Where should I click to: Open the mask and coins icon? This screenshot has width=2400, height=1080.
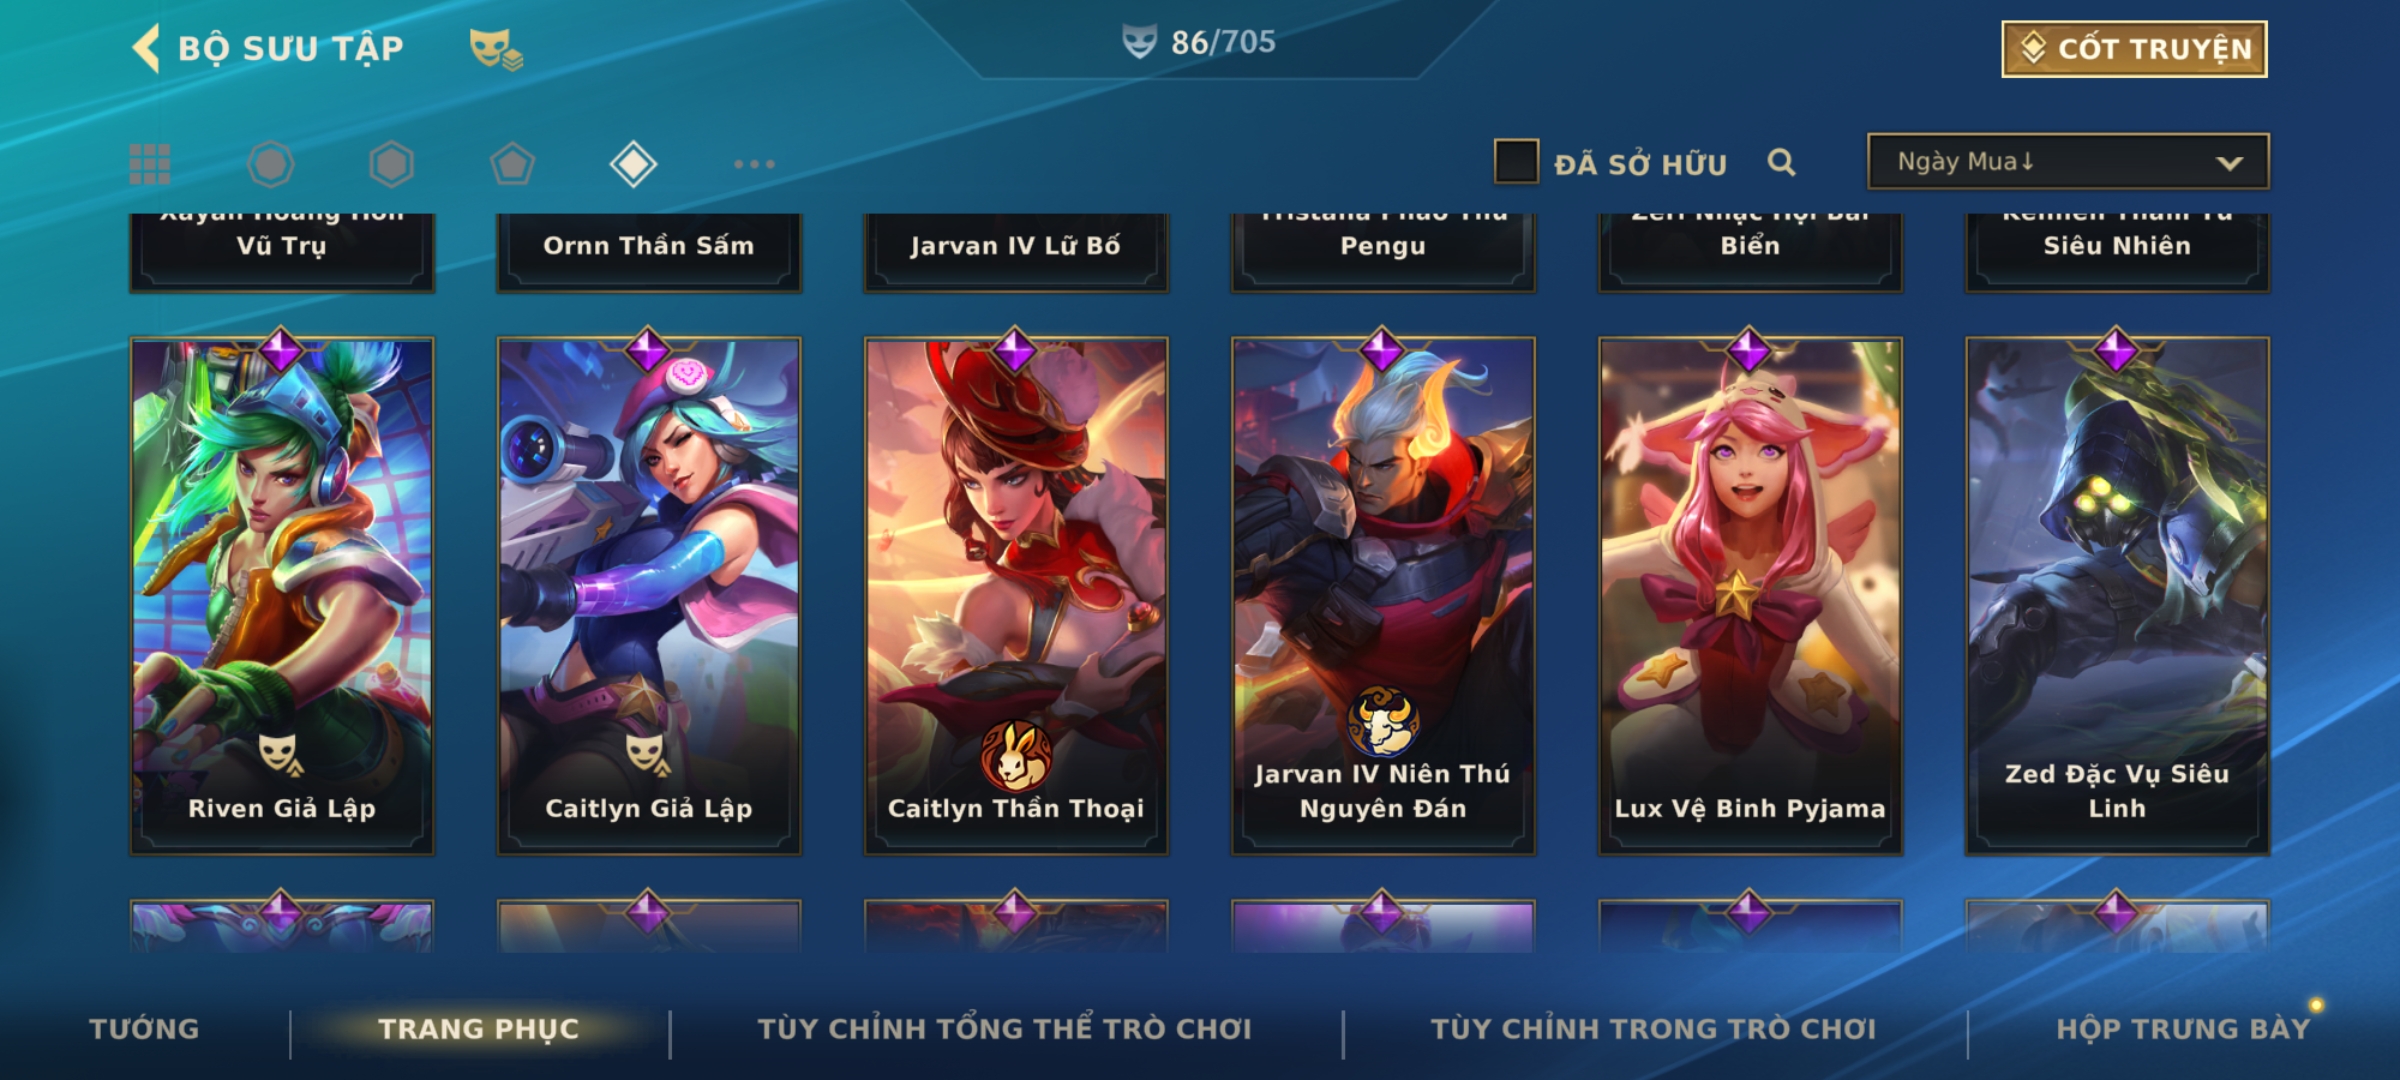pyautogui.click(x=497, y=49)
